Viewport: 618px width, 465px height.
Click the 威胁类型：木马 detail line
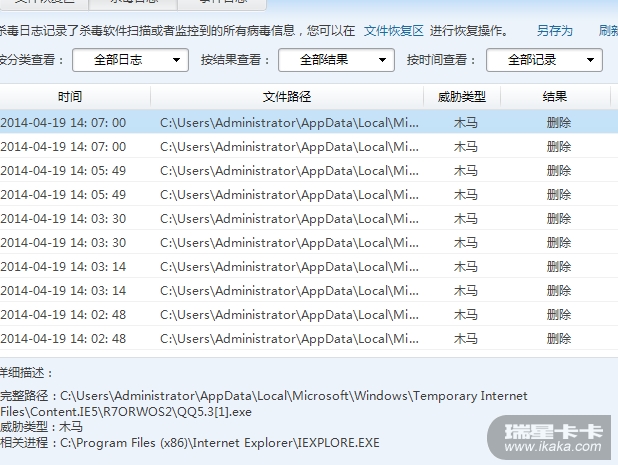tap(41, 427)
